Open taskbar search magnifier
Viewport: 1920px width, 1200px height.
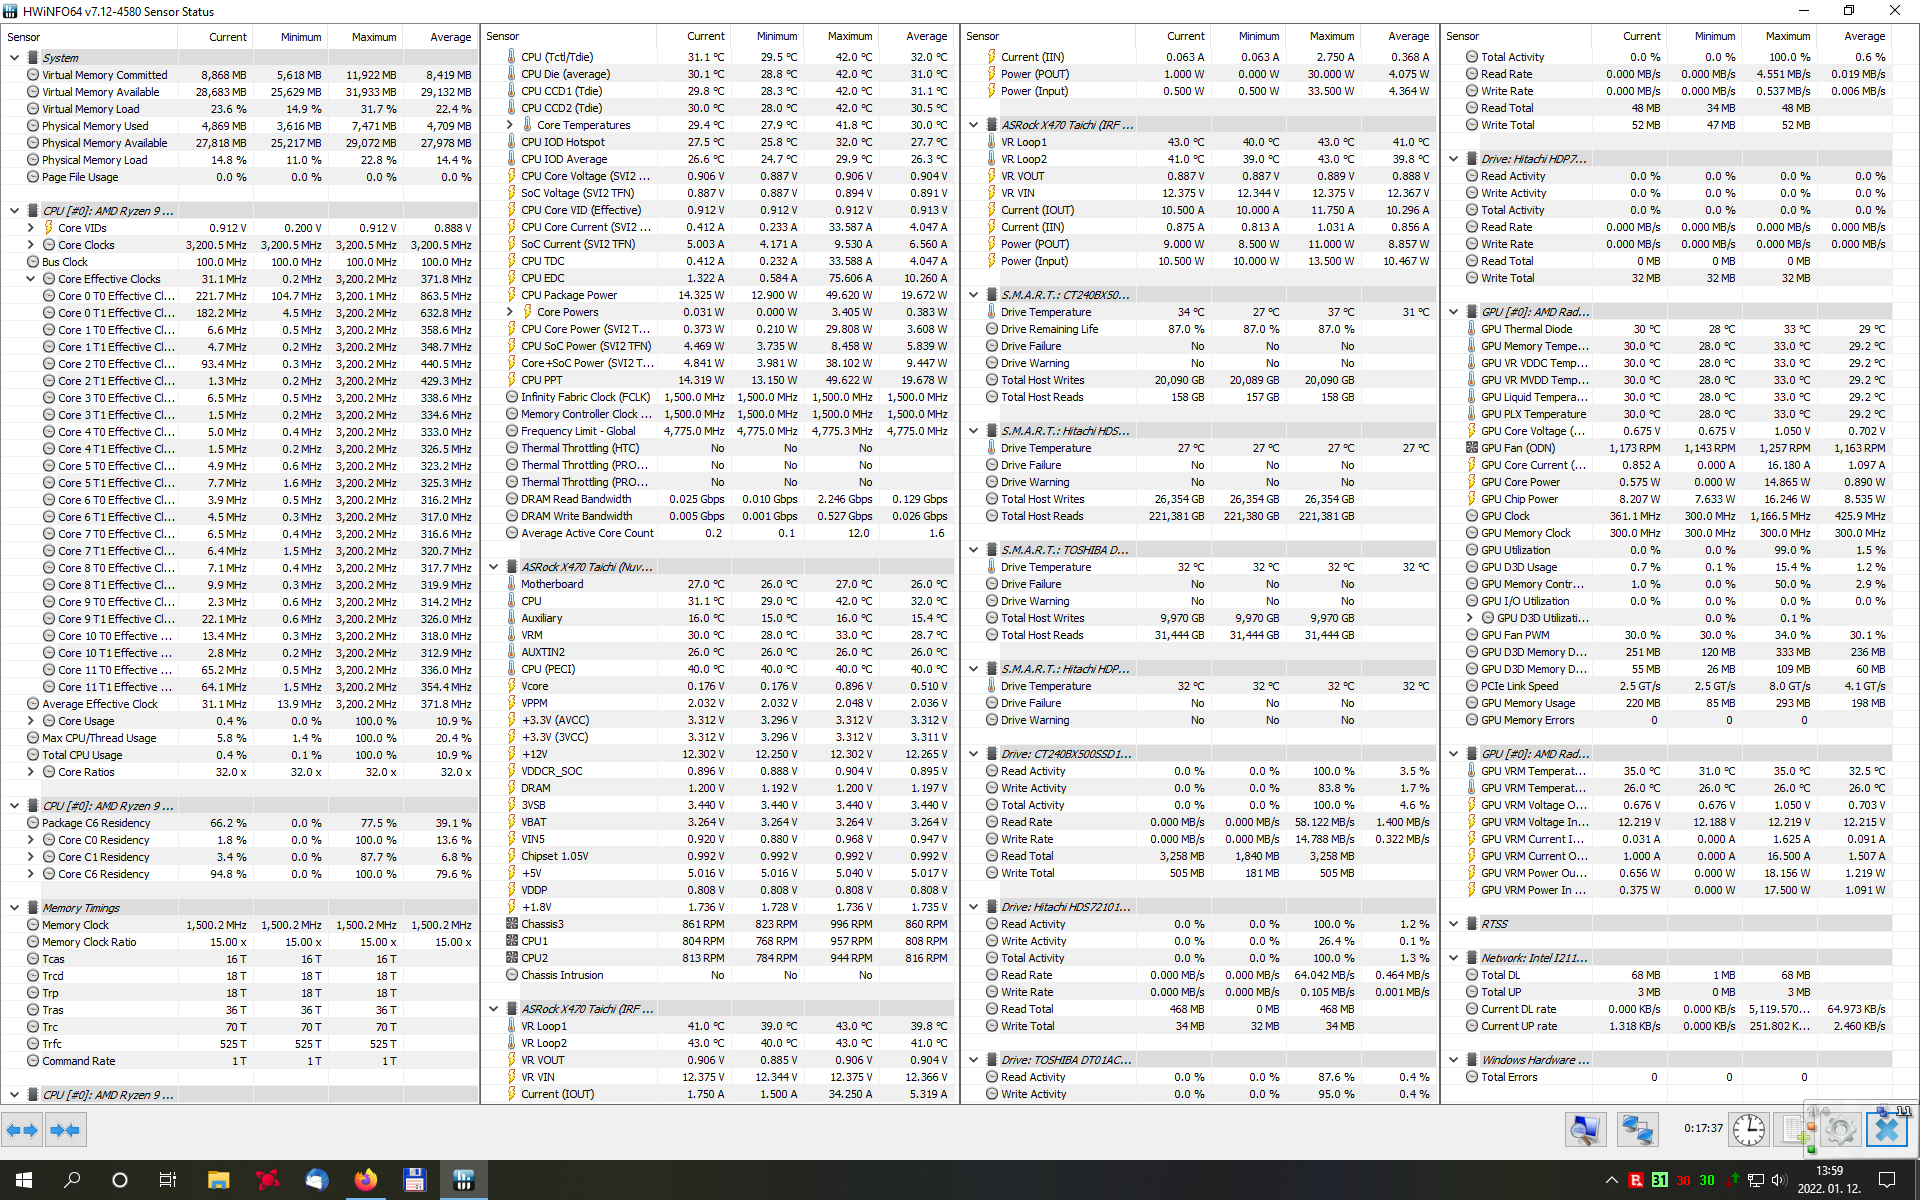[x=72, y=1180]
